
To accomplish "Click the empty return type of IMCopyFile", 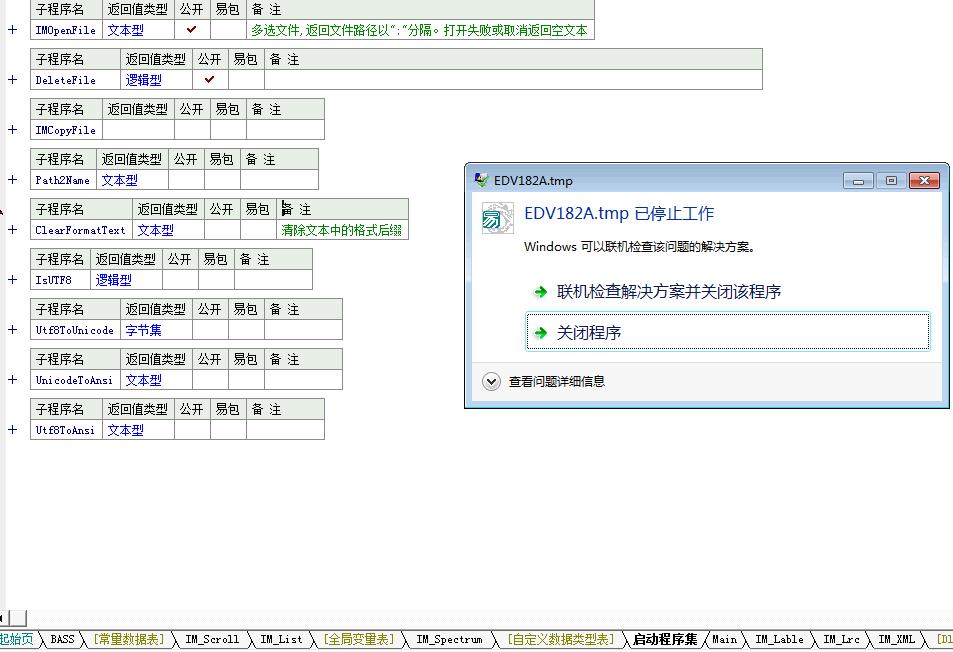I will tap(139, 130).
